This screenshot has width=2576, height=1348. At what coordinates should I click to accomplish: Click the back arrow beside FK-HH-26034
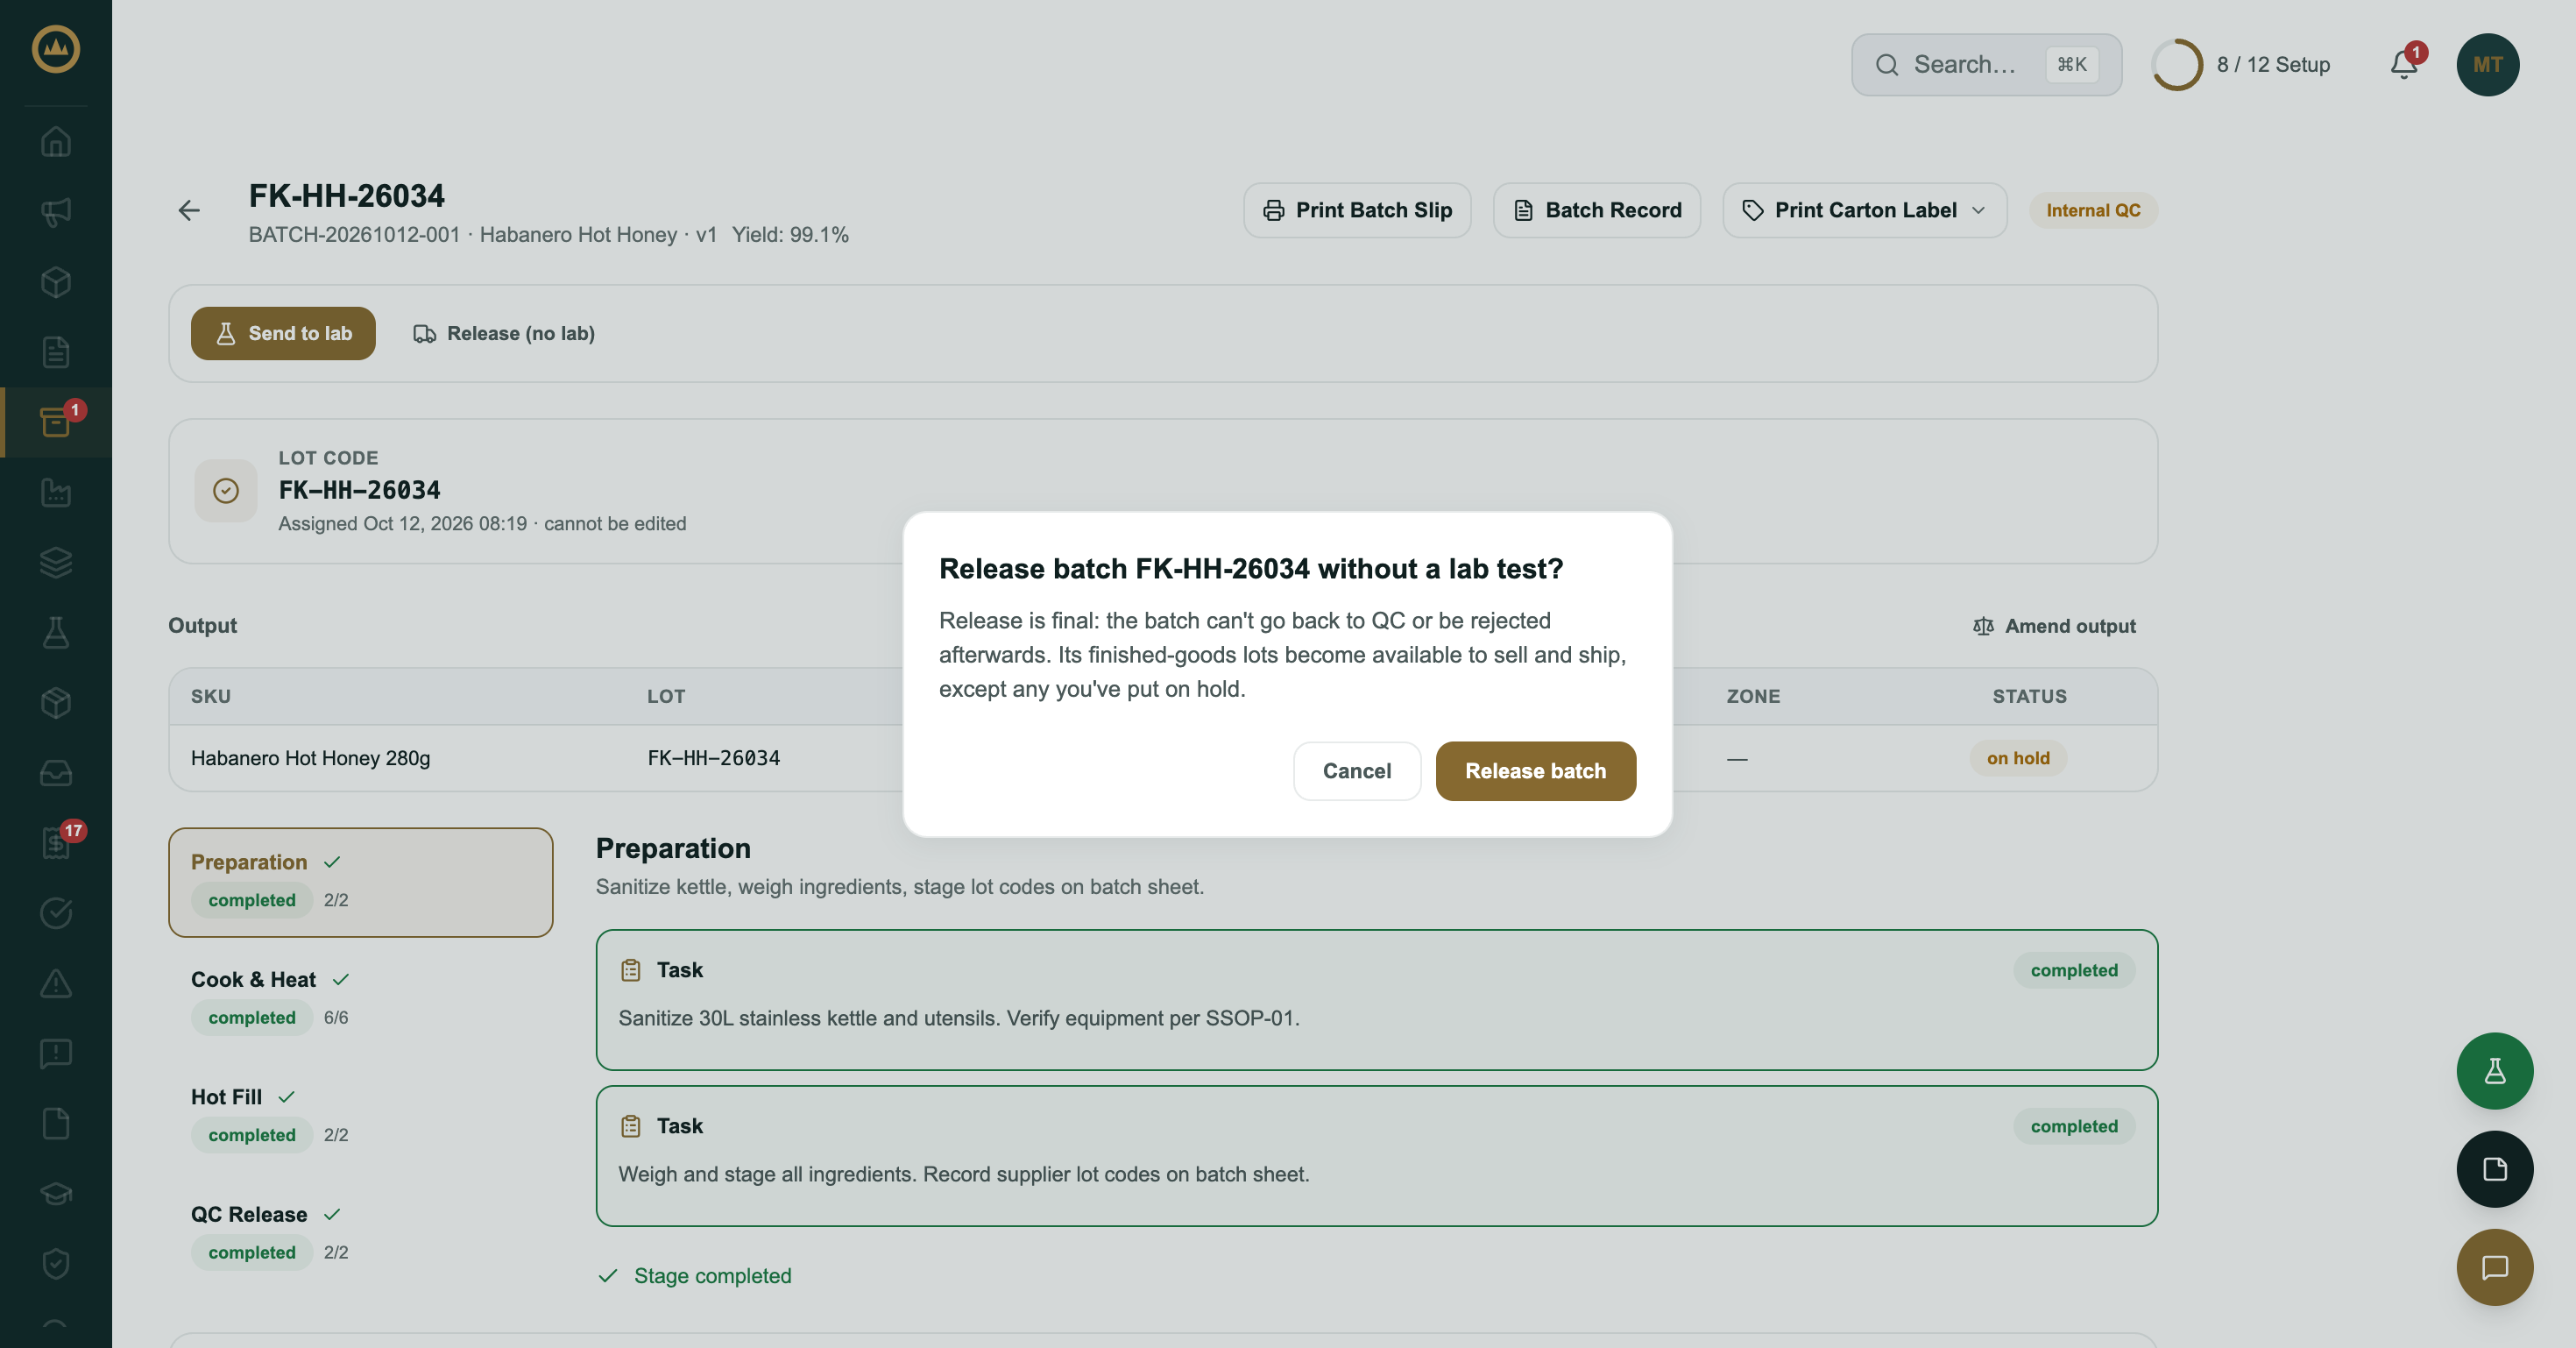[189, 210]
